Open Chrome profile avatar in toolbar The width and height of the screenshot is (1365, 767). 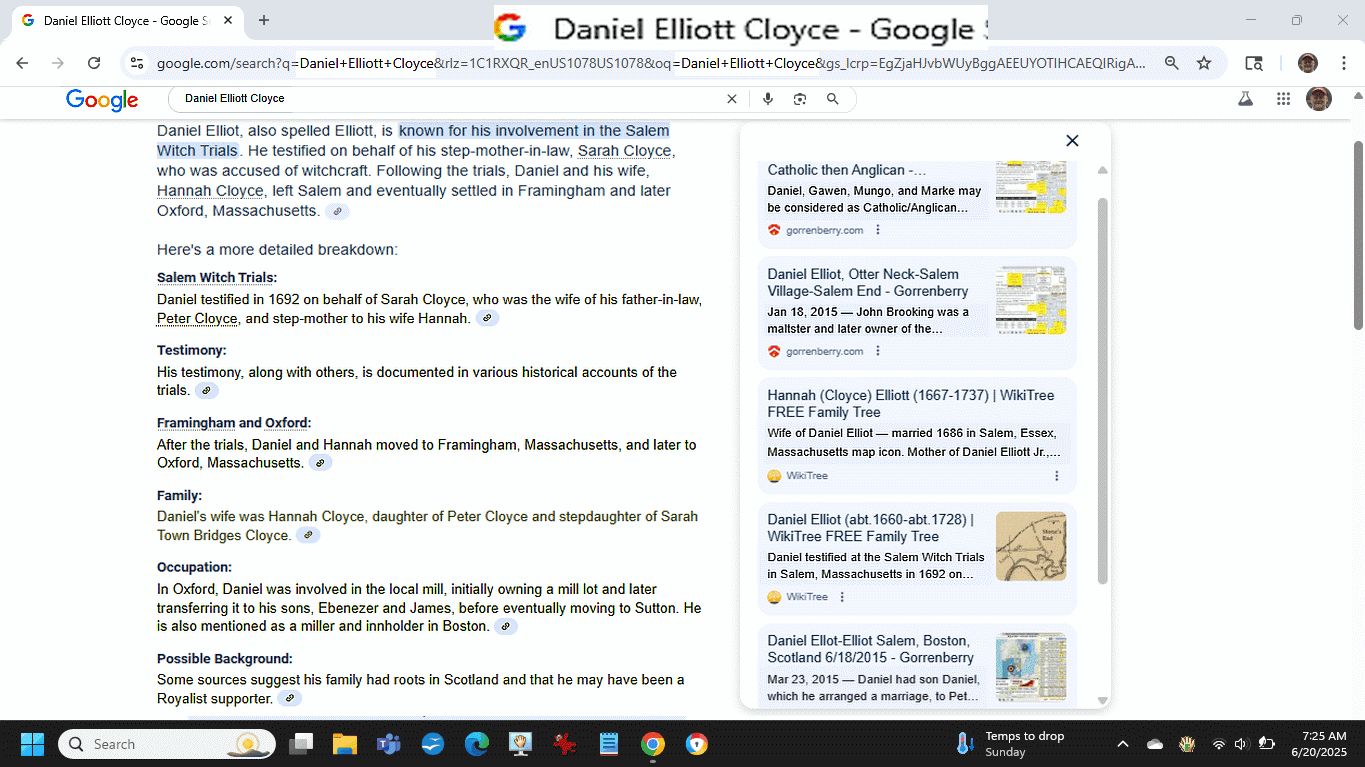(1307, 63)
